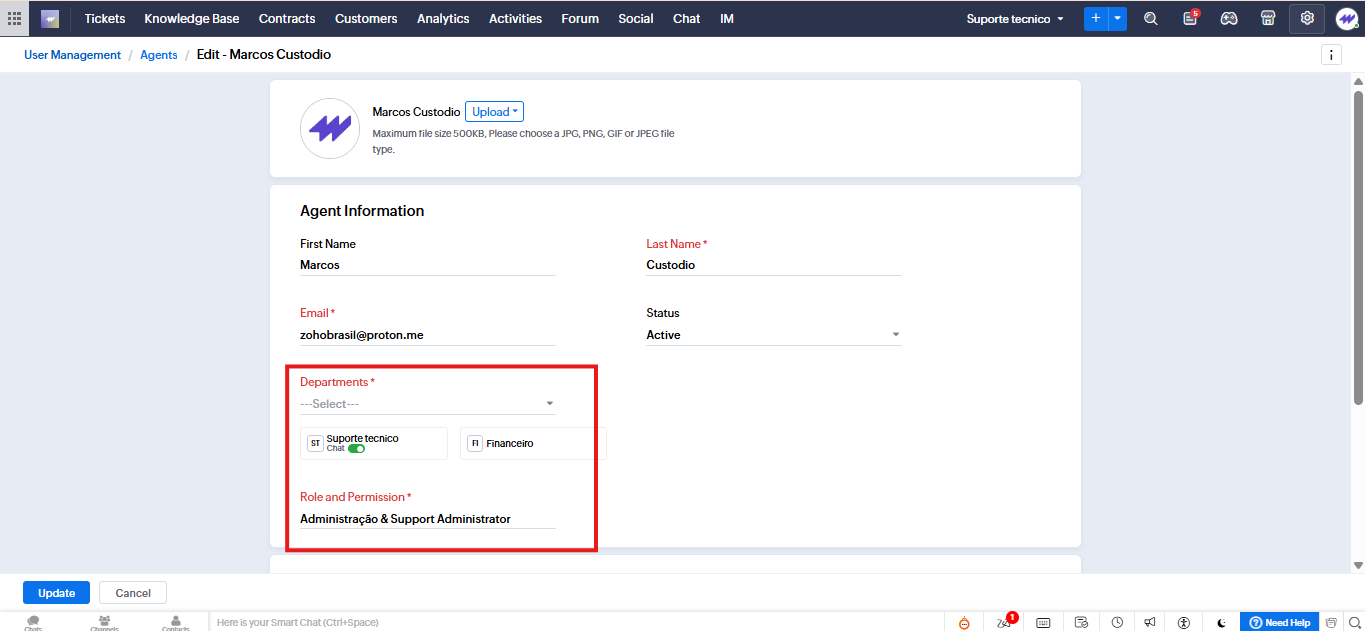1365x631 pixels.
Task: Open the Analytics module tab
Action: [443, 19]
